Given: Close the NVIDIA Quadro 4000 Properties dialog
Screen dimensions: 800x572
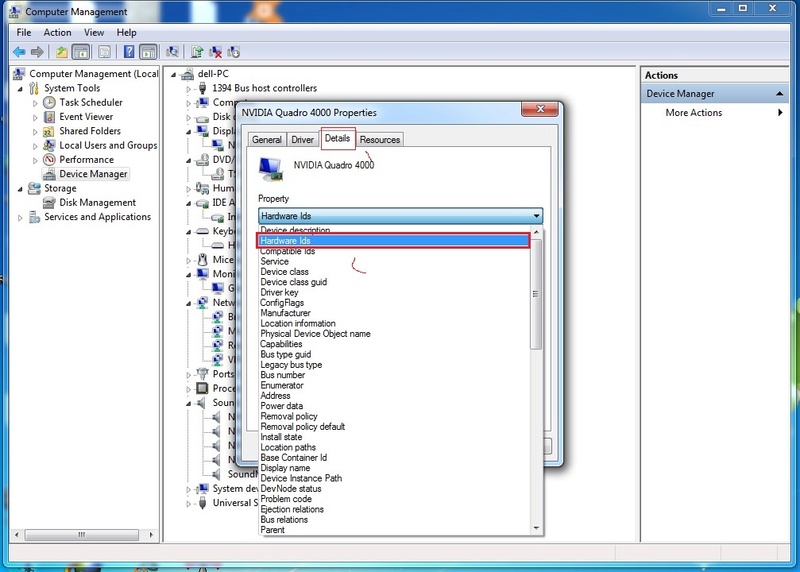Looking at the screenshot, I should (540, 109).
